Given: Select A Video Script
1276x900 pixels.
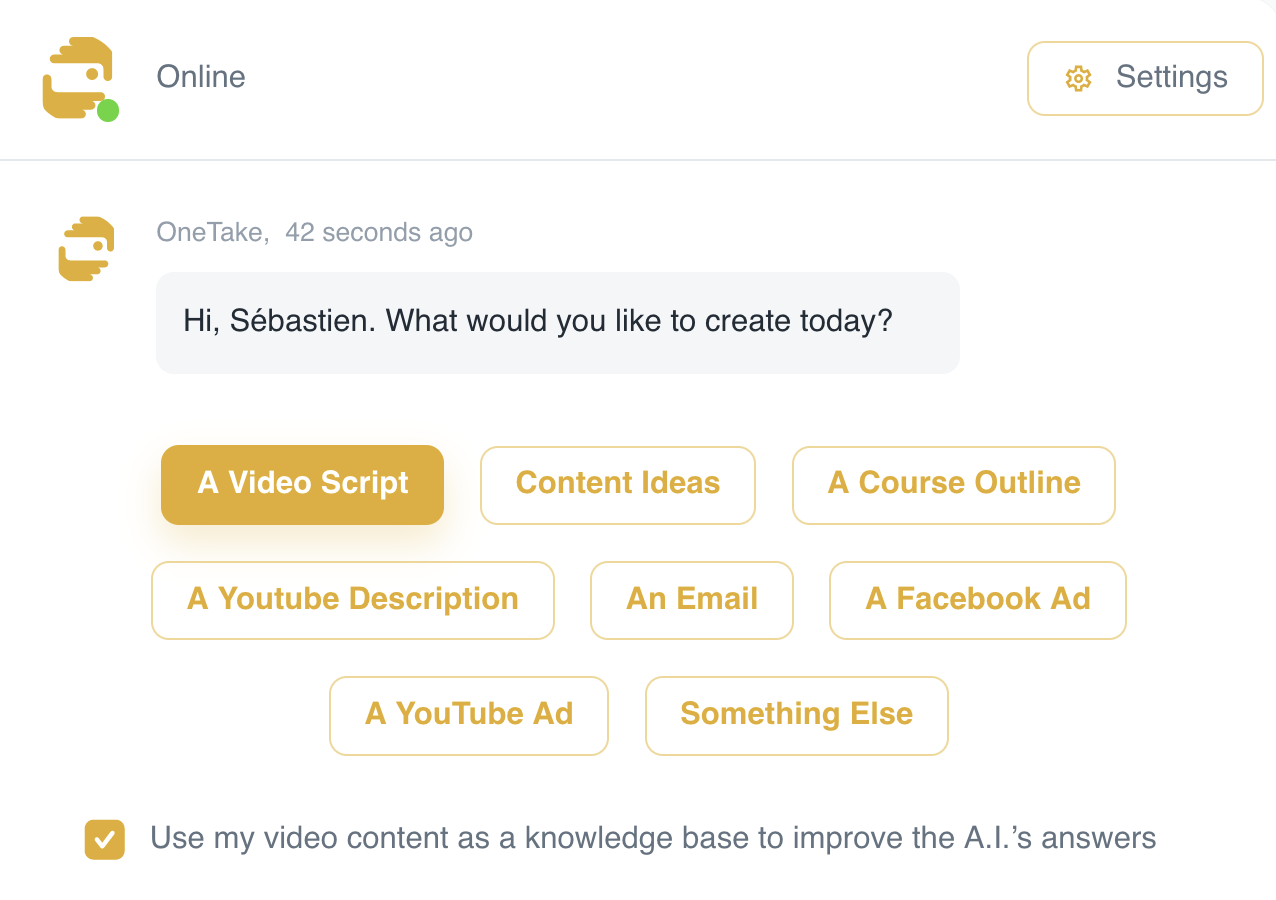Looking at the screenshot, I should coord(302,484).
